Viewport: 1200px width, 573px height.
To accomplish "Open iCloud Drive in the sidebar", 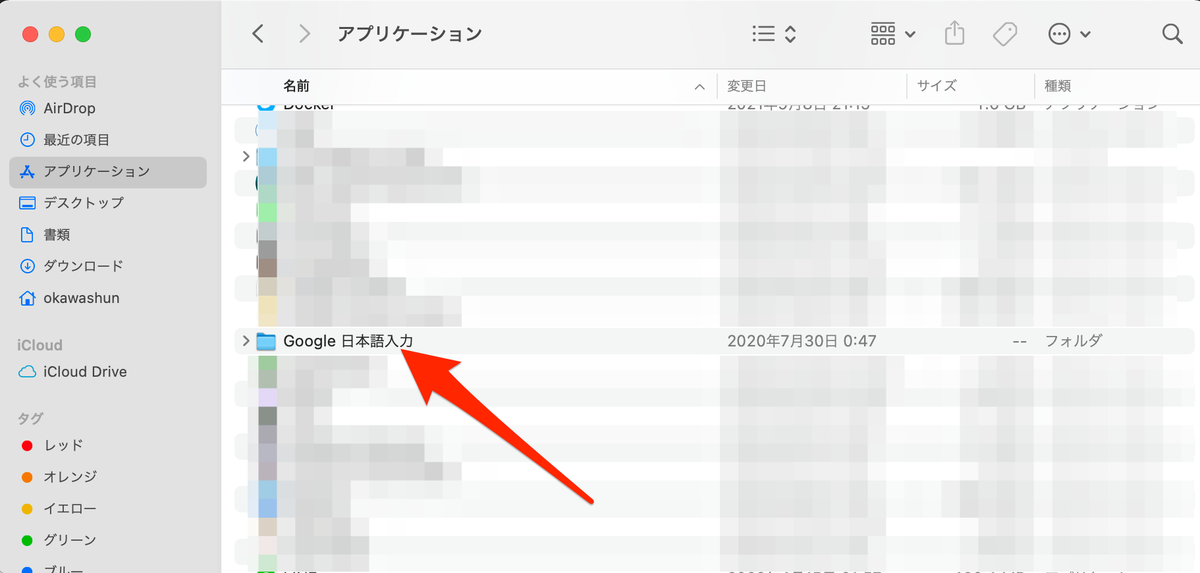I will pyautogui.click(x=108, y=372).
